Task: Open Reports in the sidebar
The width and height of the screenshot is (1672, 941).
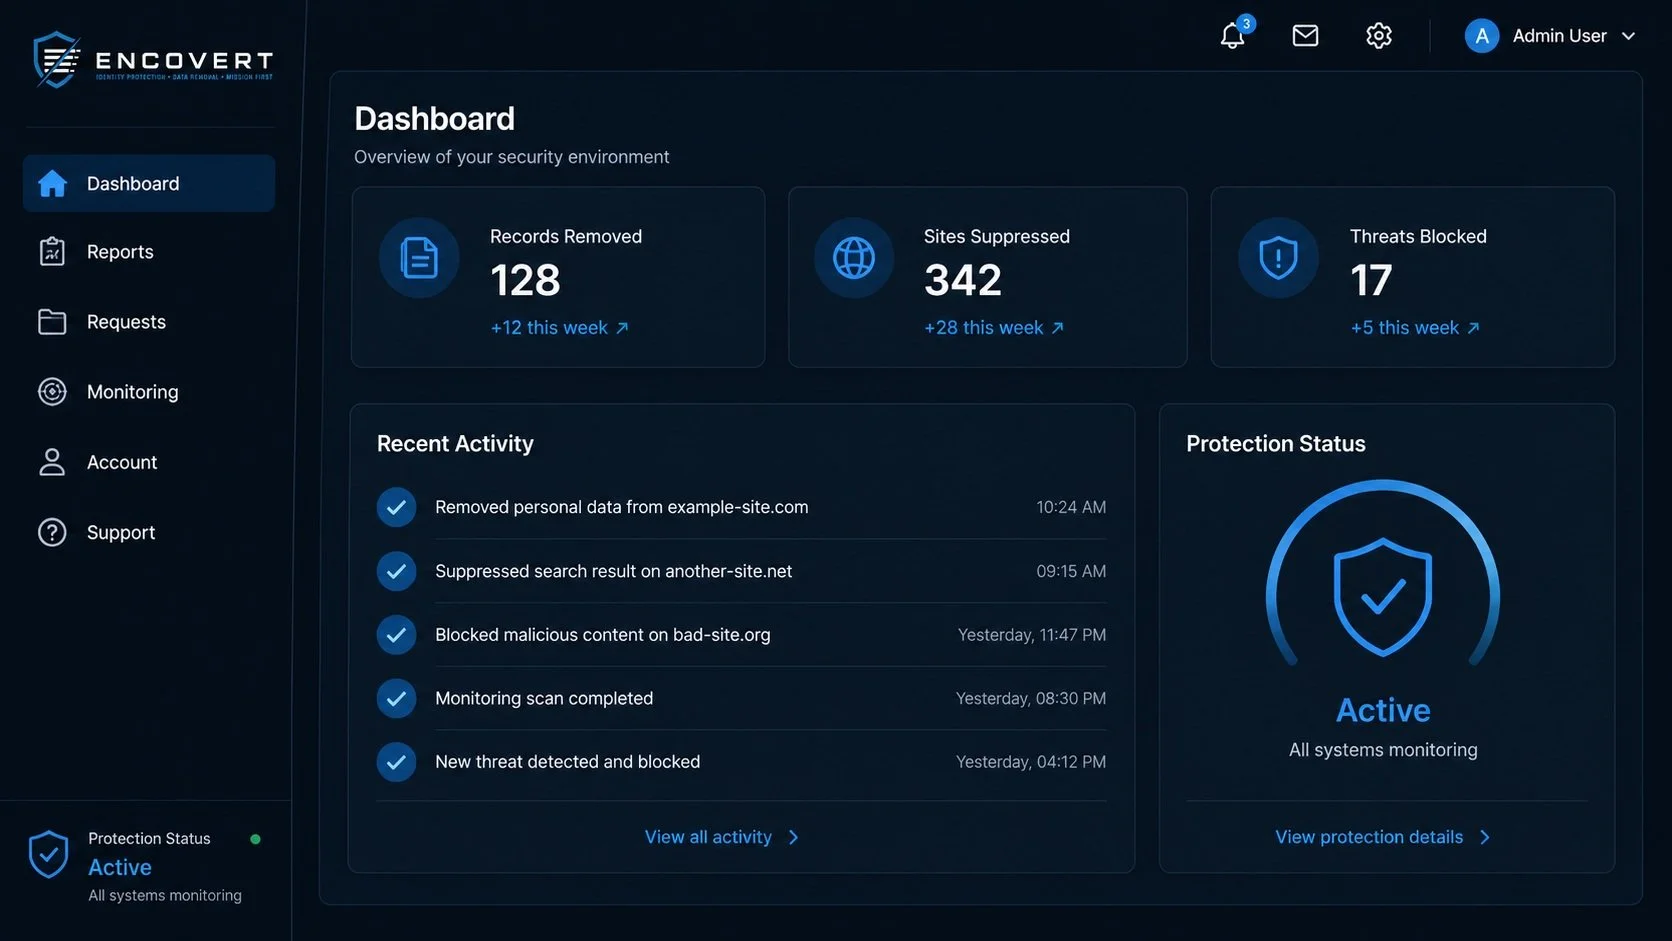Action: click(x=149, y=252)
